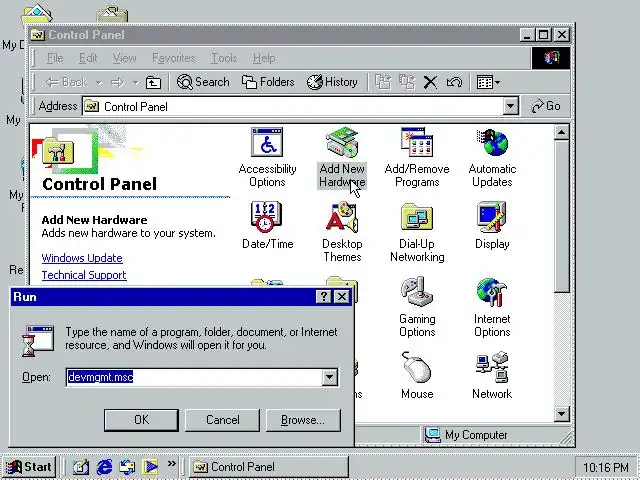
Task: Follow the Technical Support link
Action: (x=84, y=275)
